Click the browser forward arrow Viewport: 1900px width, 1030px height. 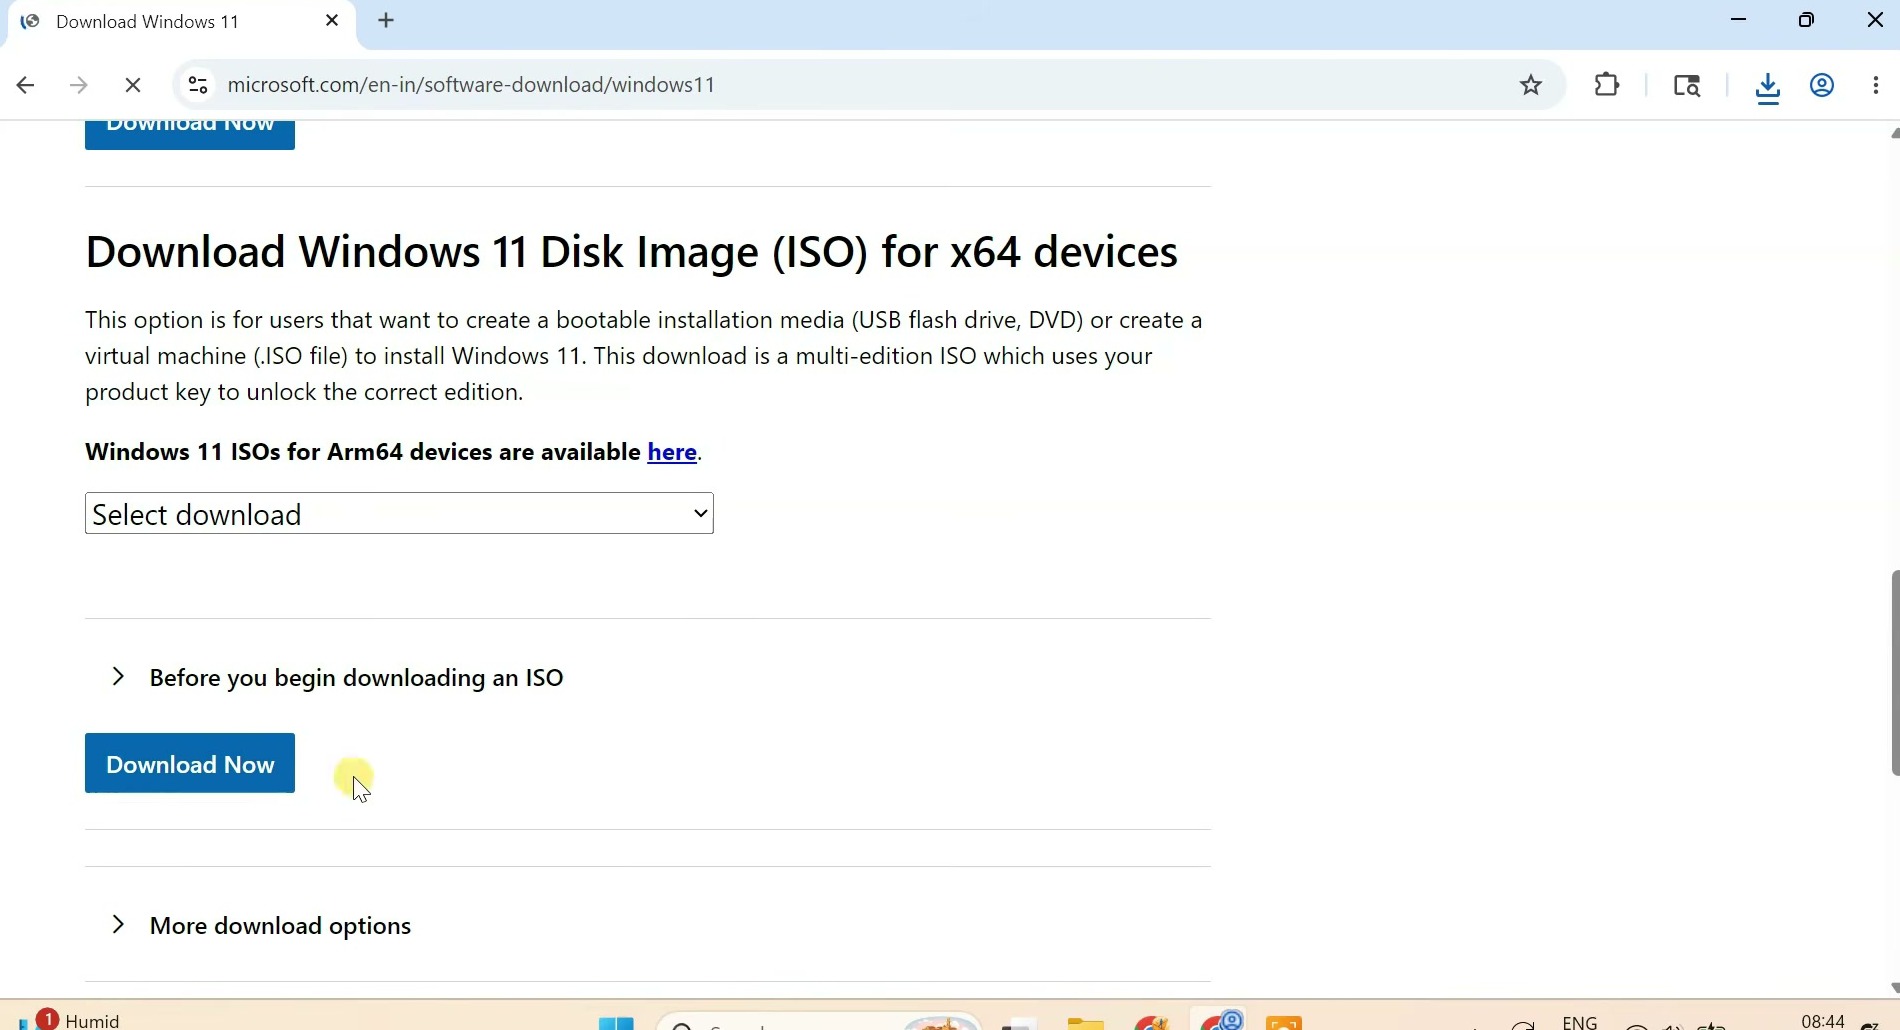[x=79, y=85]
